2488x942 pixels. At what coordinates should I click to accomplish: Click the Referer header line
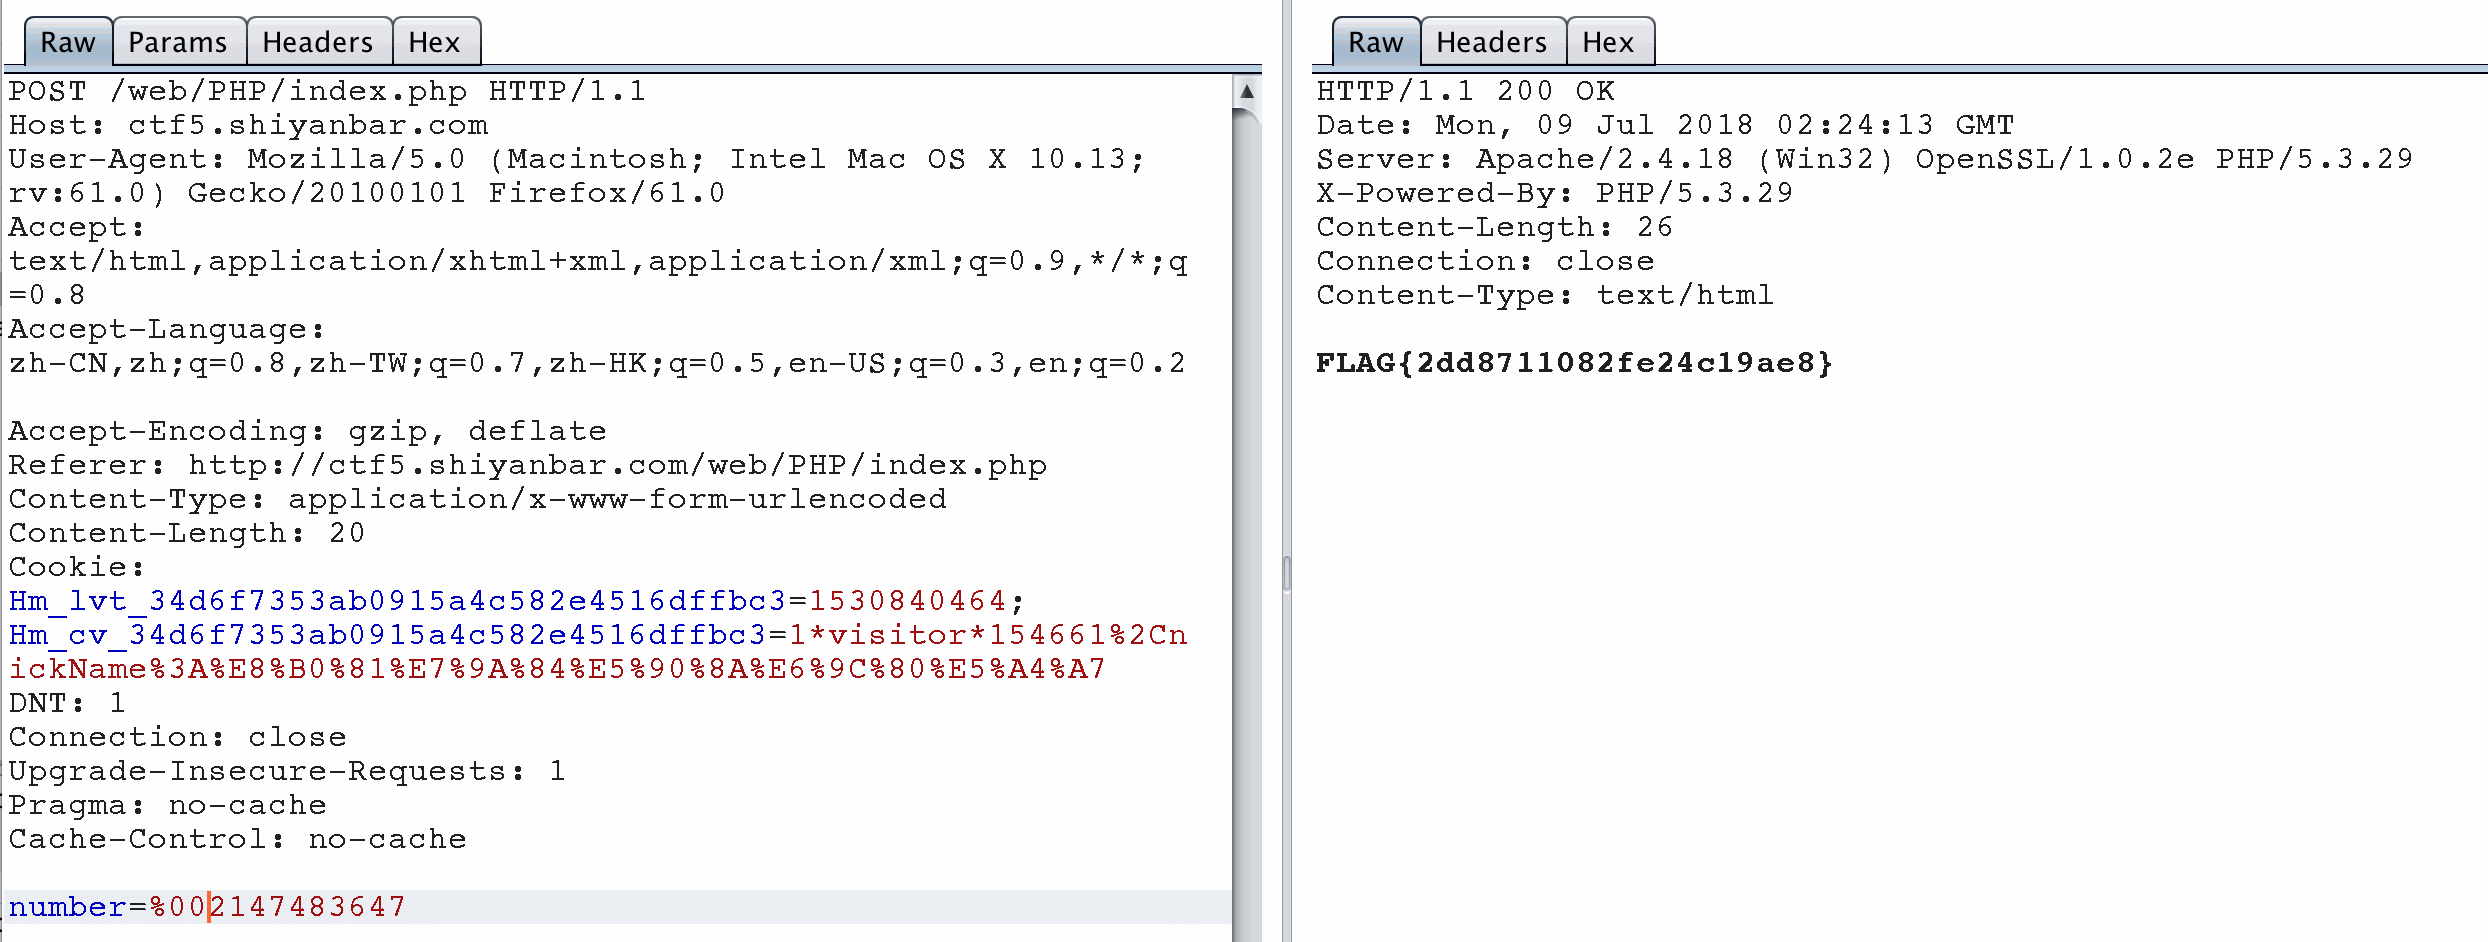(527, 465)
